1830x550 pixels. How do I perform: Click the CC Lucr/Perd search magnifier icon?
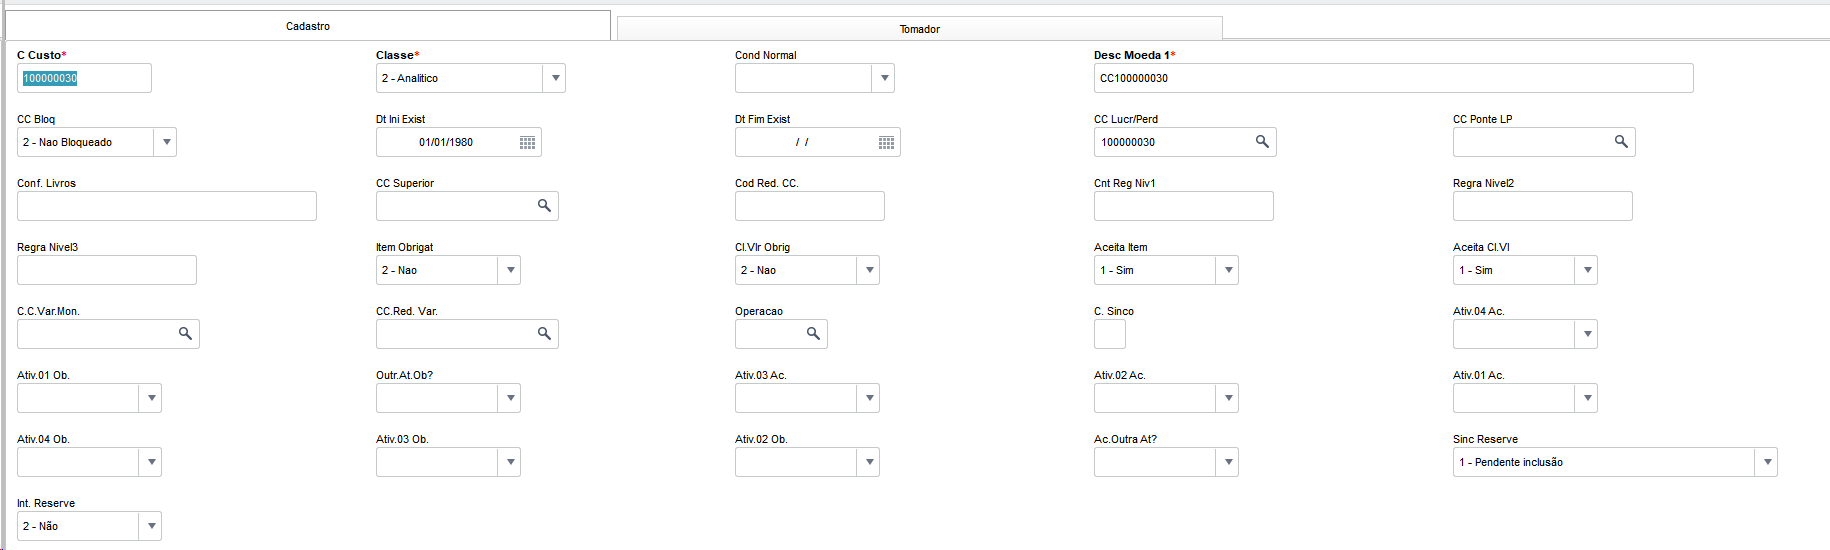point(1262,142)
